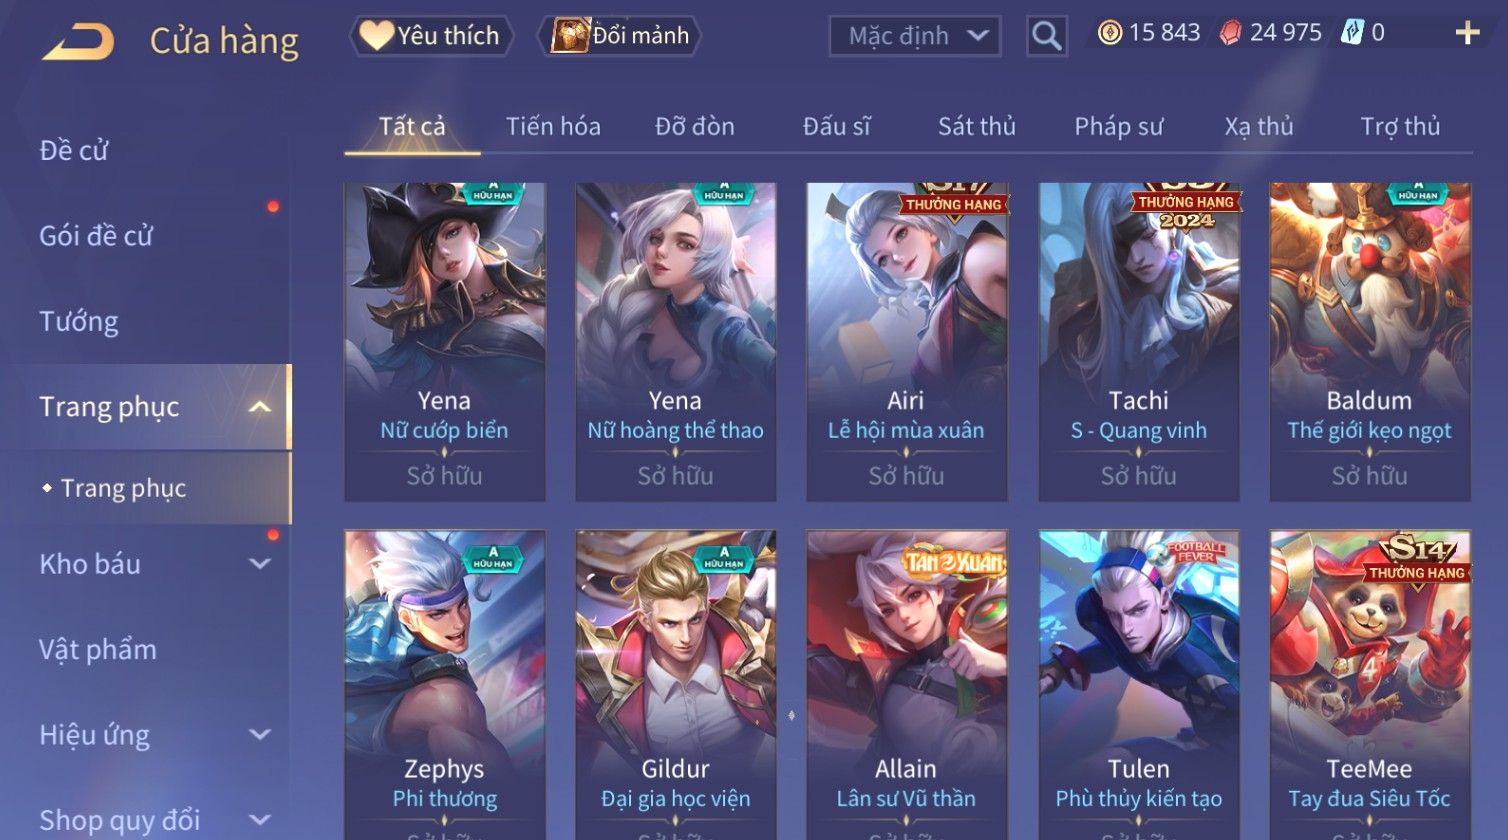1508x840 pixels.
Task: Open Yêu thích favorites heart button
Action: click(x=431, y=36)
